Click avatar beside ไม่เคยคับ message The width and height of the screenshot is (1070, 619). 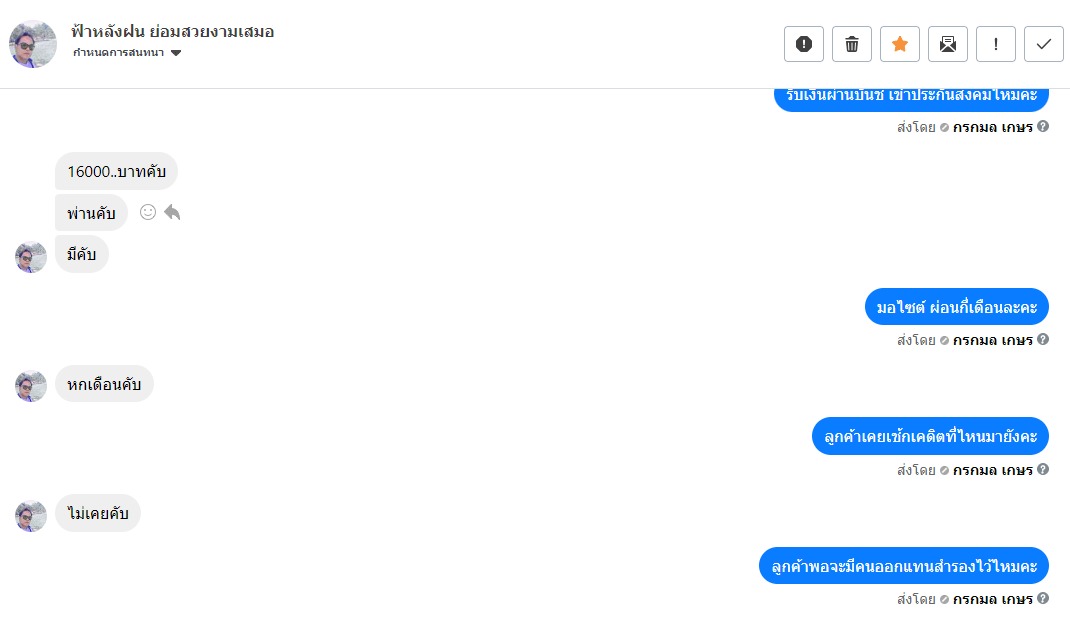[31, 515]
